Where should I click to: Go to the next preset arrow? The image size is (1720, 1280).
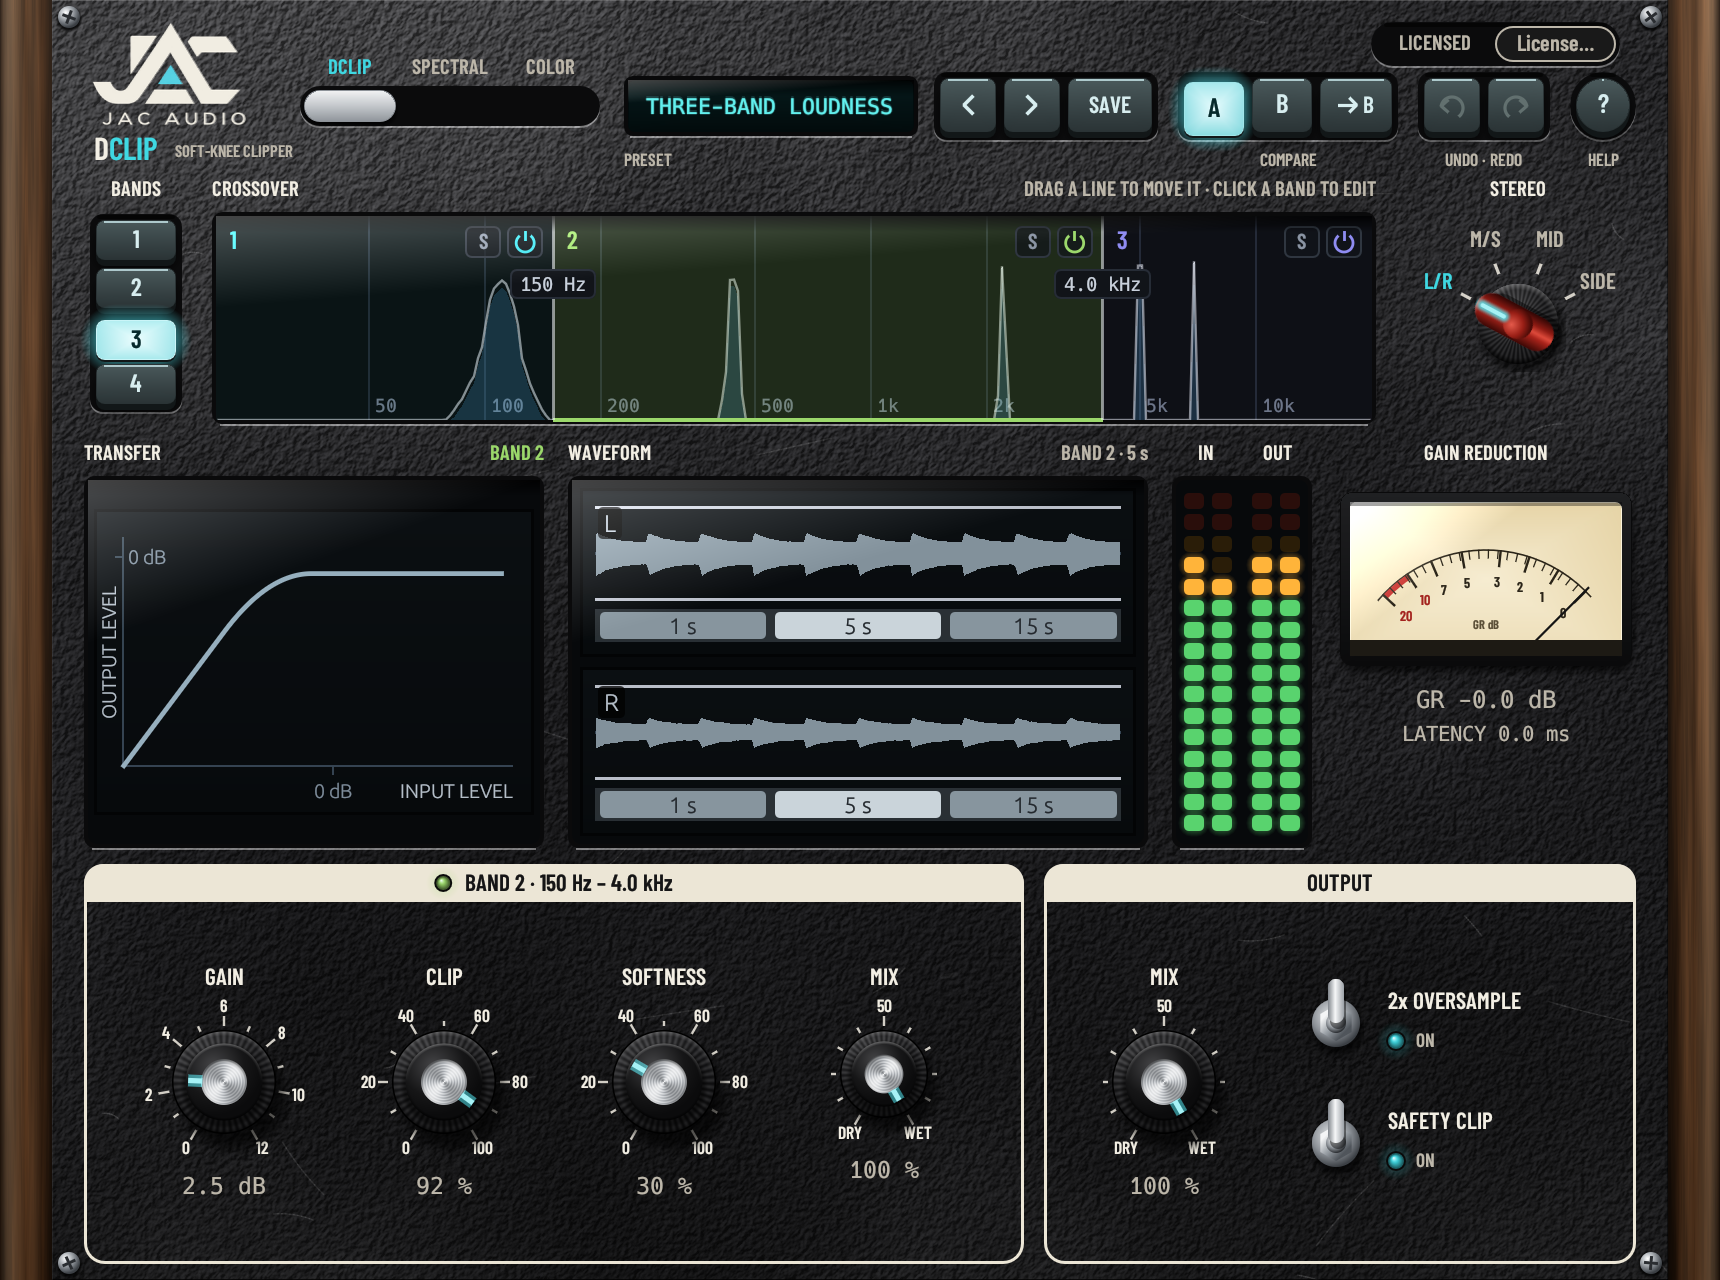pos(1031,105)
